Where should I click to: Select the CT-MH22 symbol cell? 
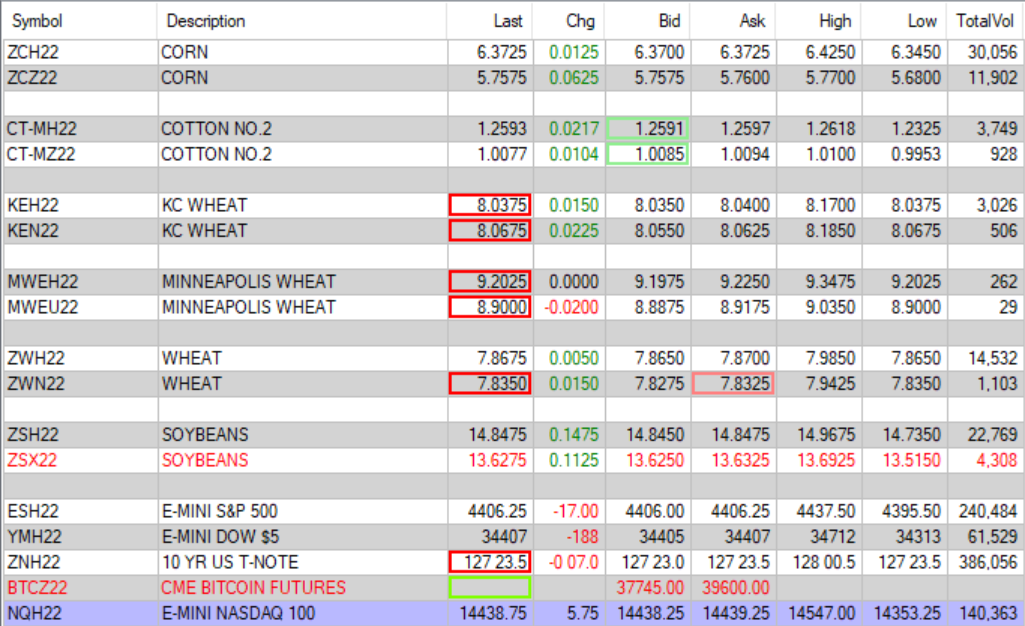(80, 129)
